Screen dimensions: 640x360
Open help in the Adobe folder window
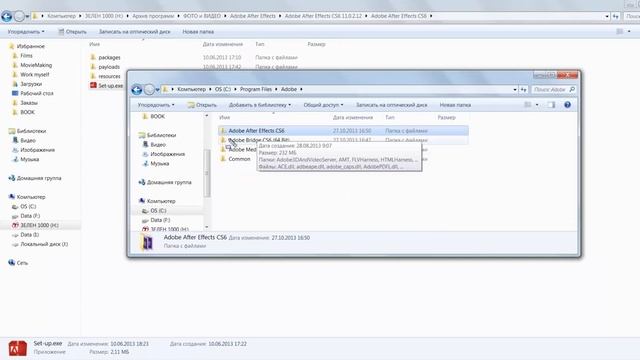(567, 105)
